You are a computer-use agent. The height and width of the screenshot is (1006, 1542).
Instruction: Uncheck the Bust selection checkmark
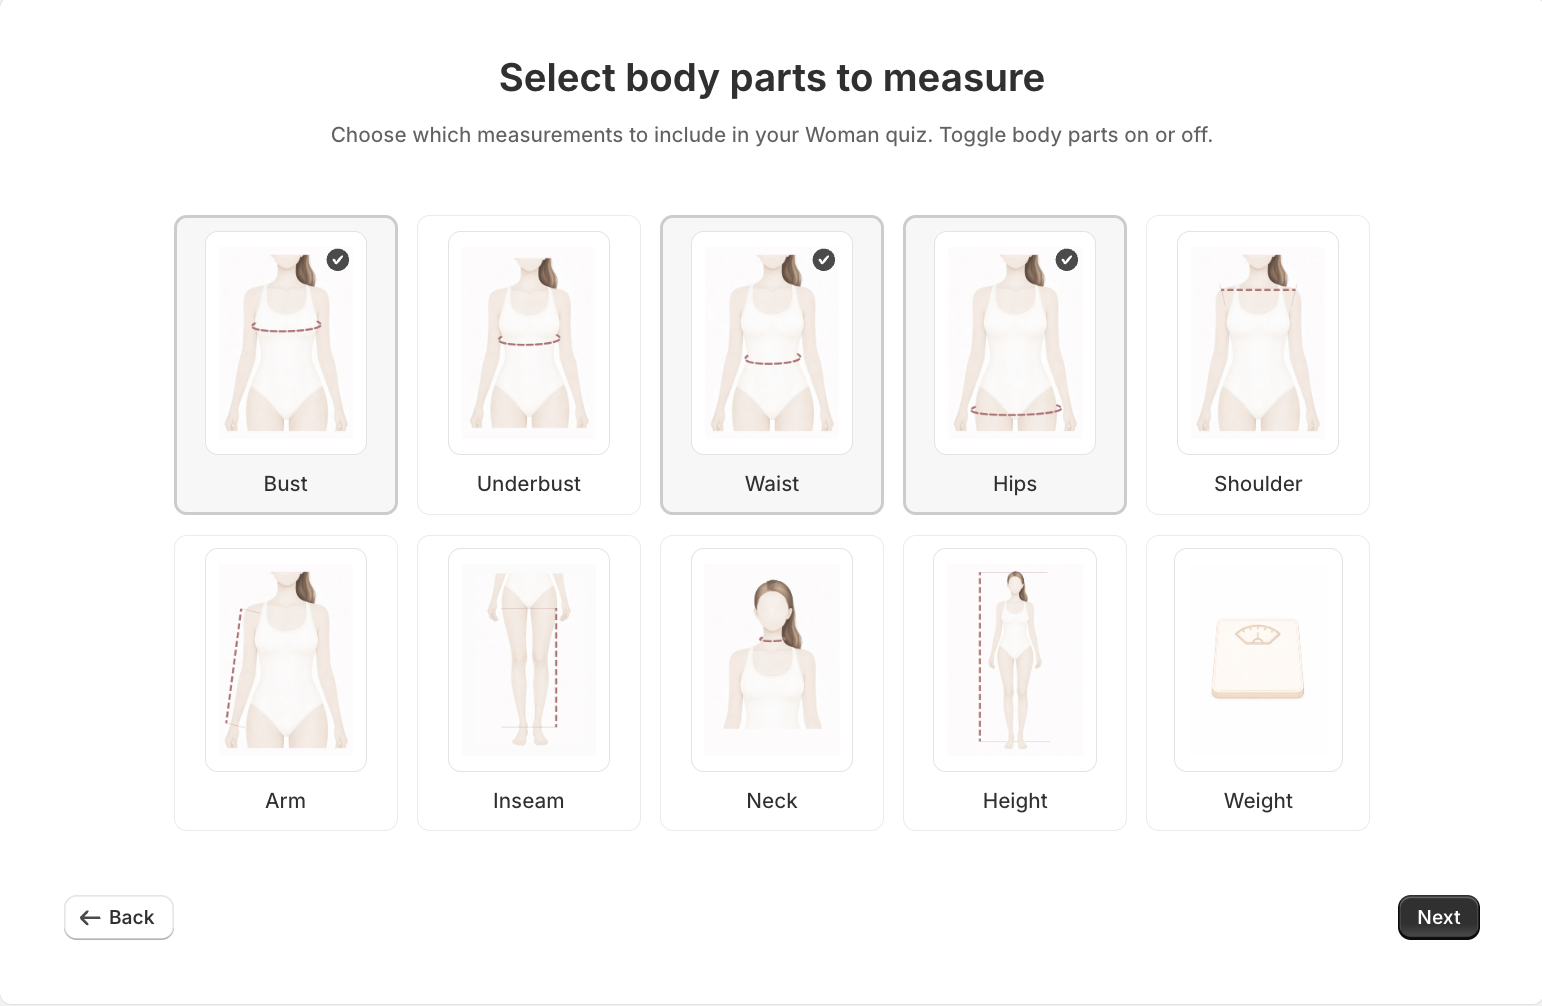[337, 260]
